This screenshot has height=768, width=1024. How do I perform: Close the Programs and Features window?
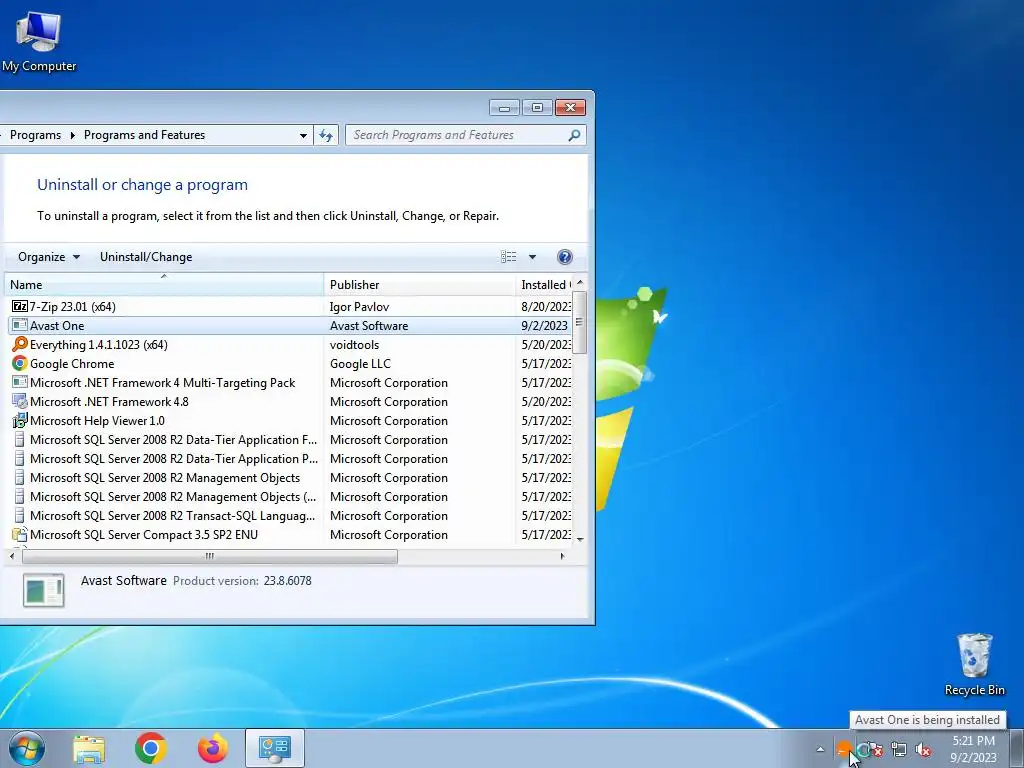570,108
